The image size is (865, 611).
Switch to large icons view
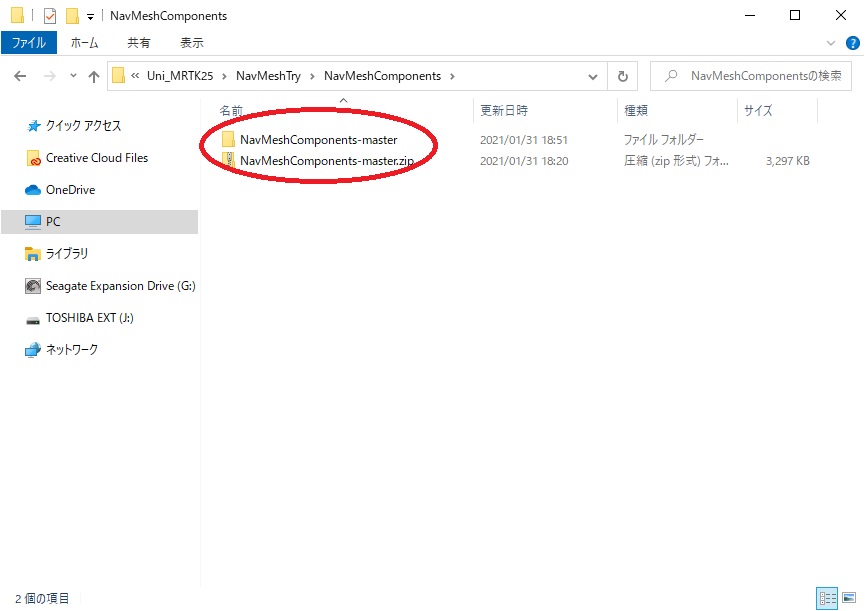pyautogui.click(x=849, y=598)
